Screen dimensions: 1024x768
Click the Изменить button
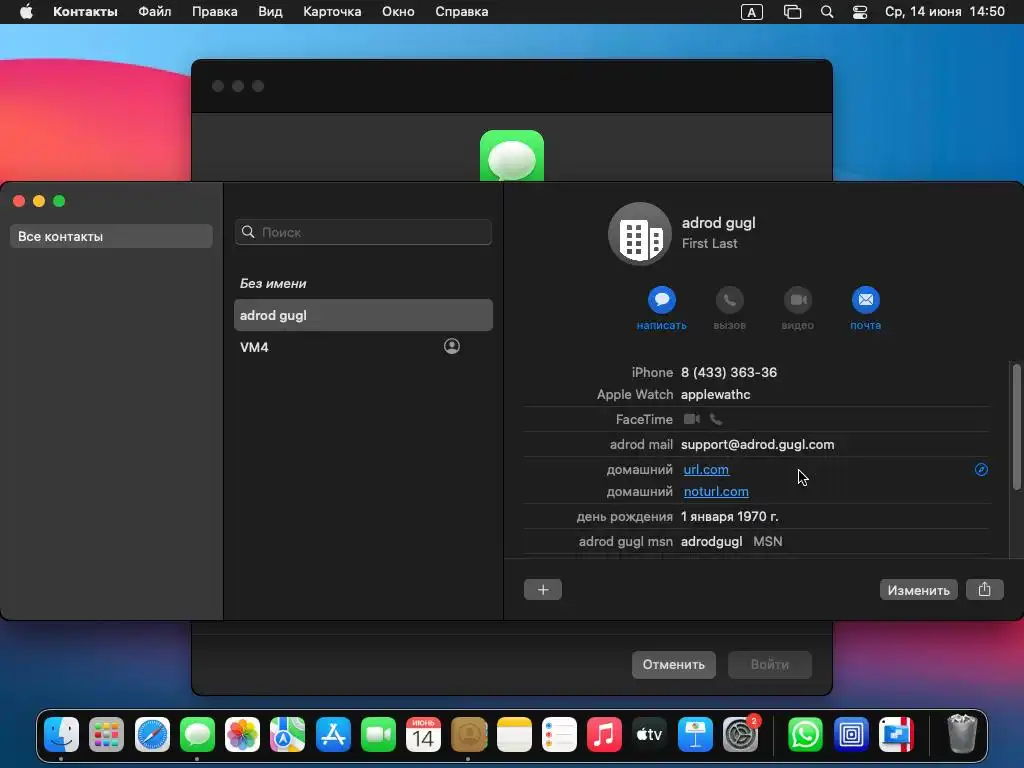click(x=918, y=590)
